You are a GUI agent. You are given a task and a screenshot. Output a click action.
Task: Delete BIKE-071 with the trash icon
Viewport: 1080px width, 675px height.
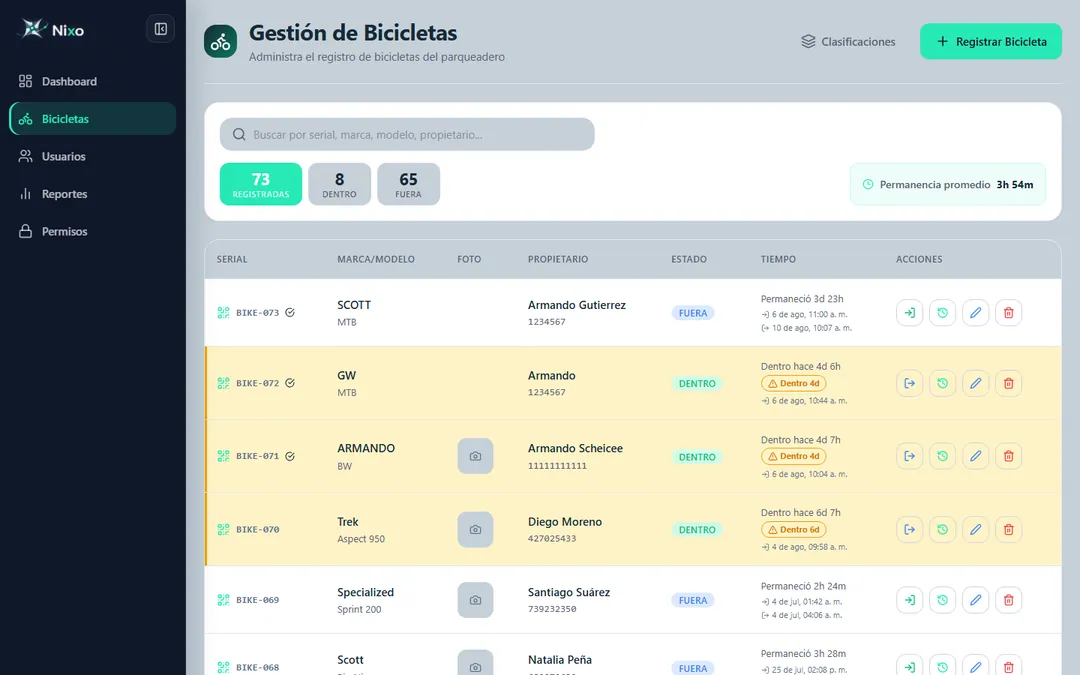click(1008, 456)
